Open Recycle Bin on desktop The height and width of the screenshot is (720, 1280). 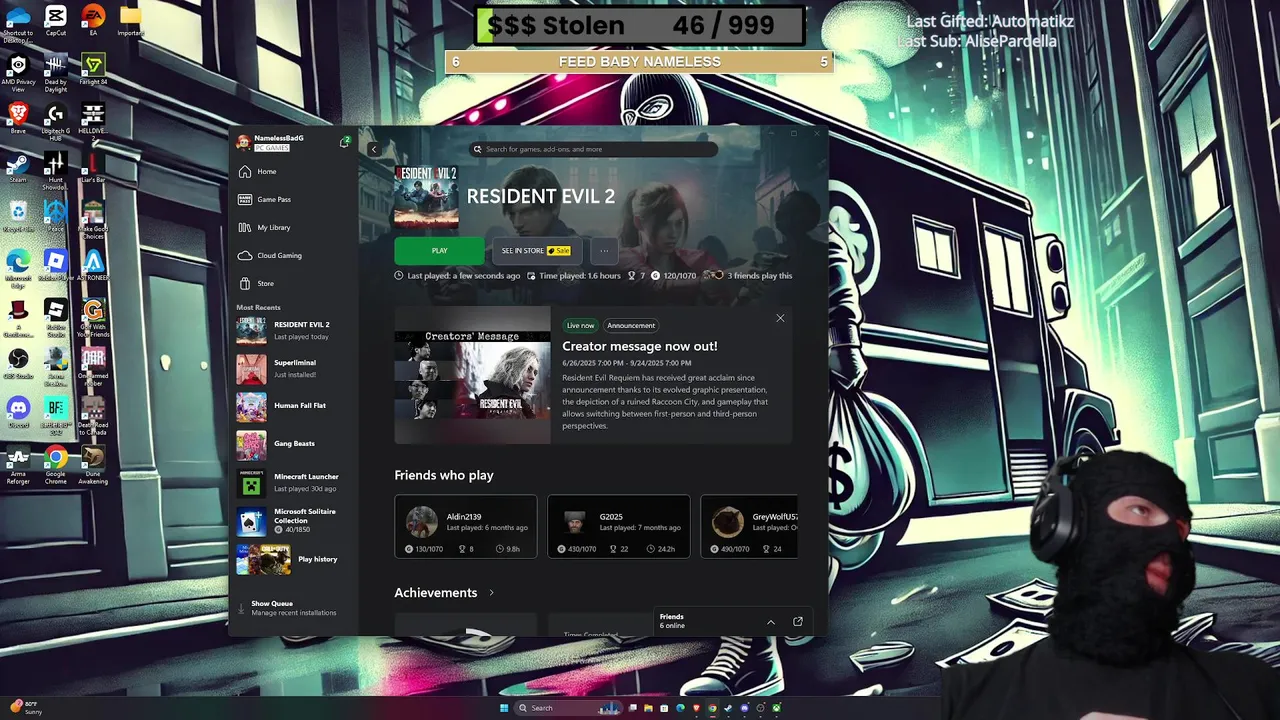click(x=18, y=215)
